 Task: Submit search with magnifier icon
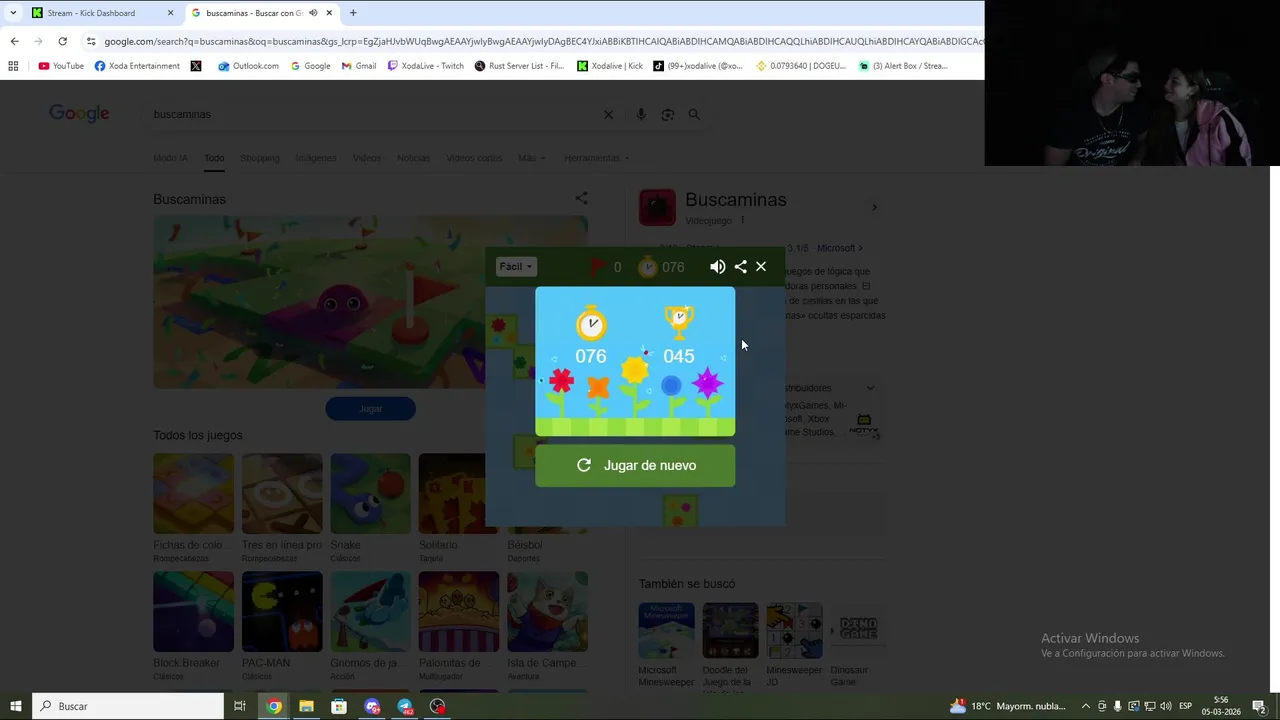[x=694, y=115]
